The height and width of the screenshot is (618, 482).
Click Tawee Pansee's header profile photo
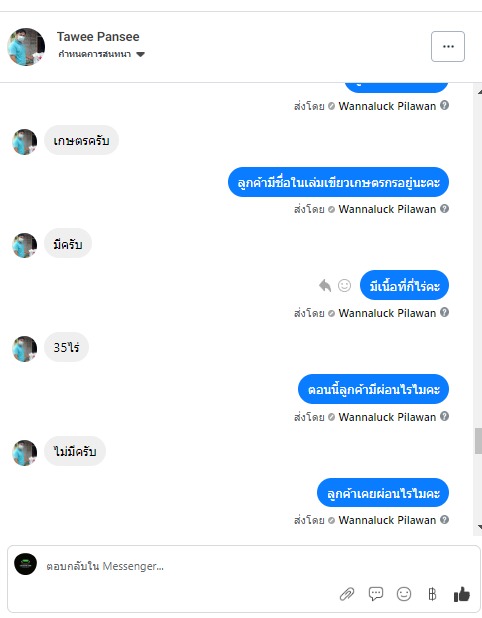(x=26, y=47)
